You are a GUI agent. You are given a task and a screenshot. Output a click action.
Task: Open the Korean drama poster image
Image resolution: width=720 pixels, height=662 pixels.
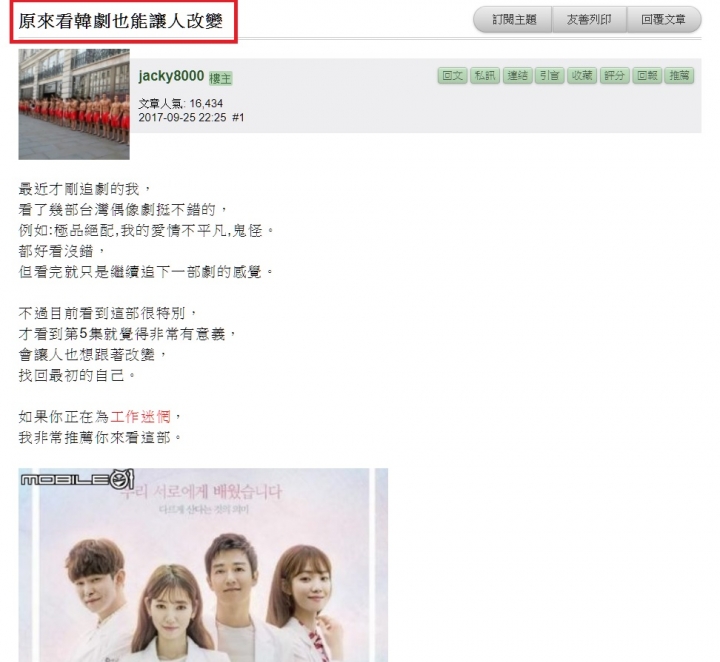[x=203, y=565]
